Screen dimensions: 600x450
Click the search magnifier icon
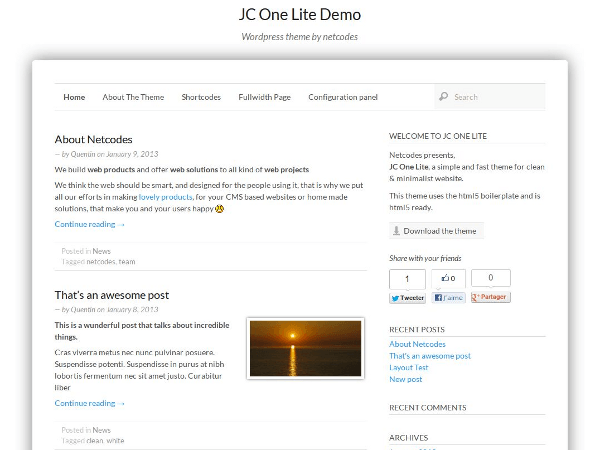443,97
